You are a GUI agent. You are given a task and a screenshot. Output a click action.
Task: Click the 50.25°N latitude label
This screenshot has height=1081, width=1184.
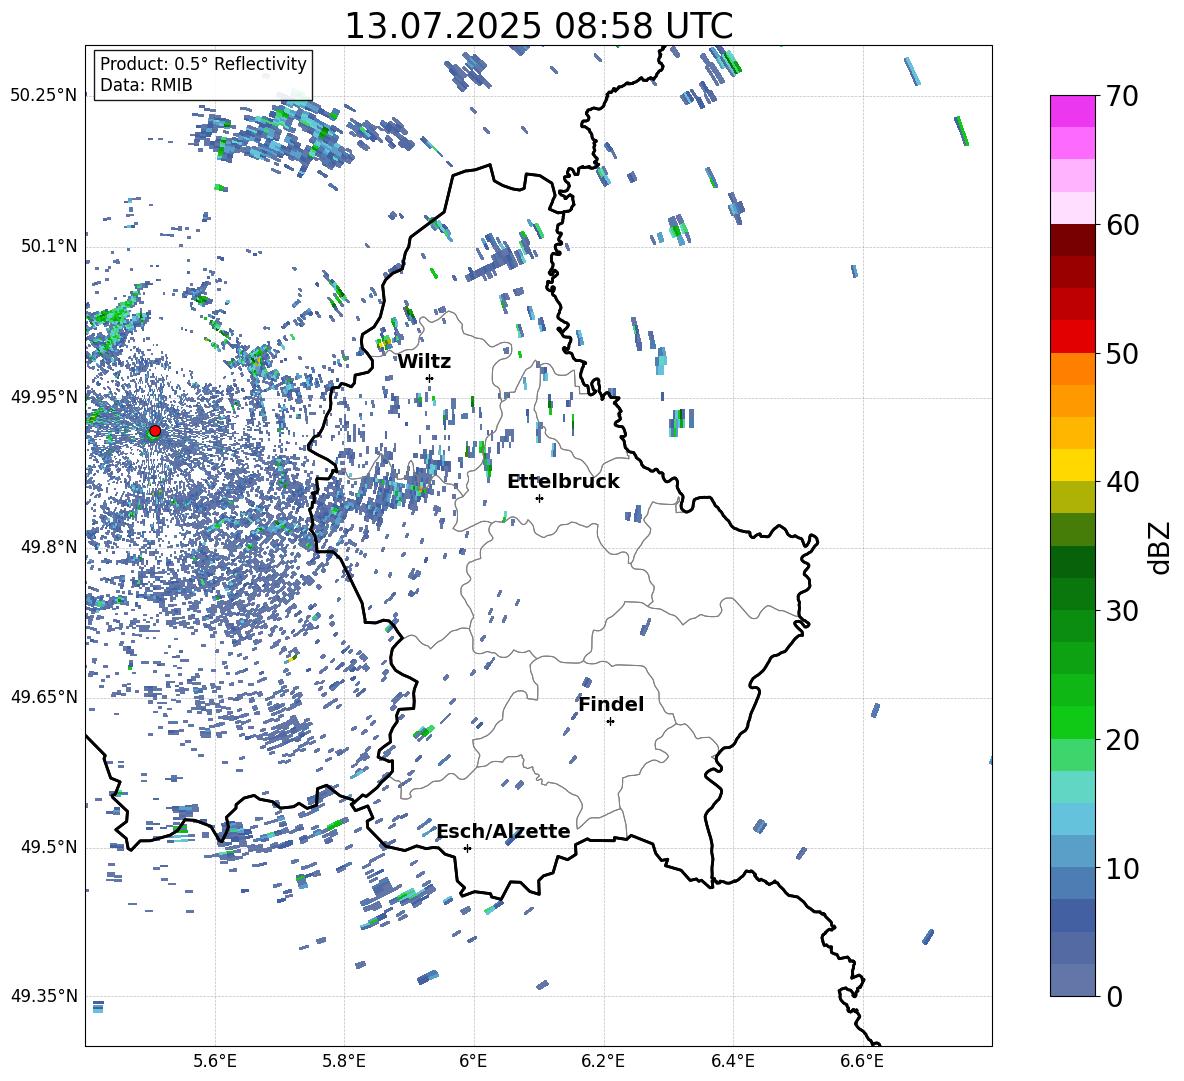44,96
